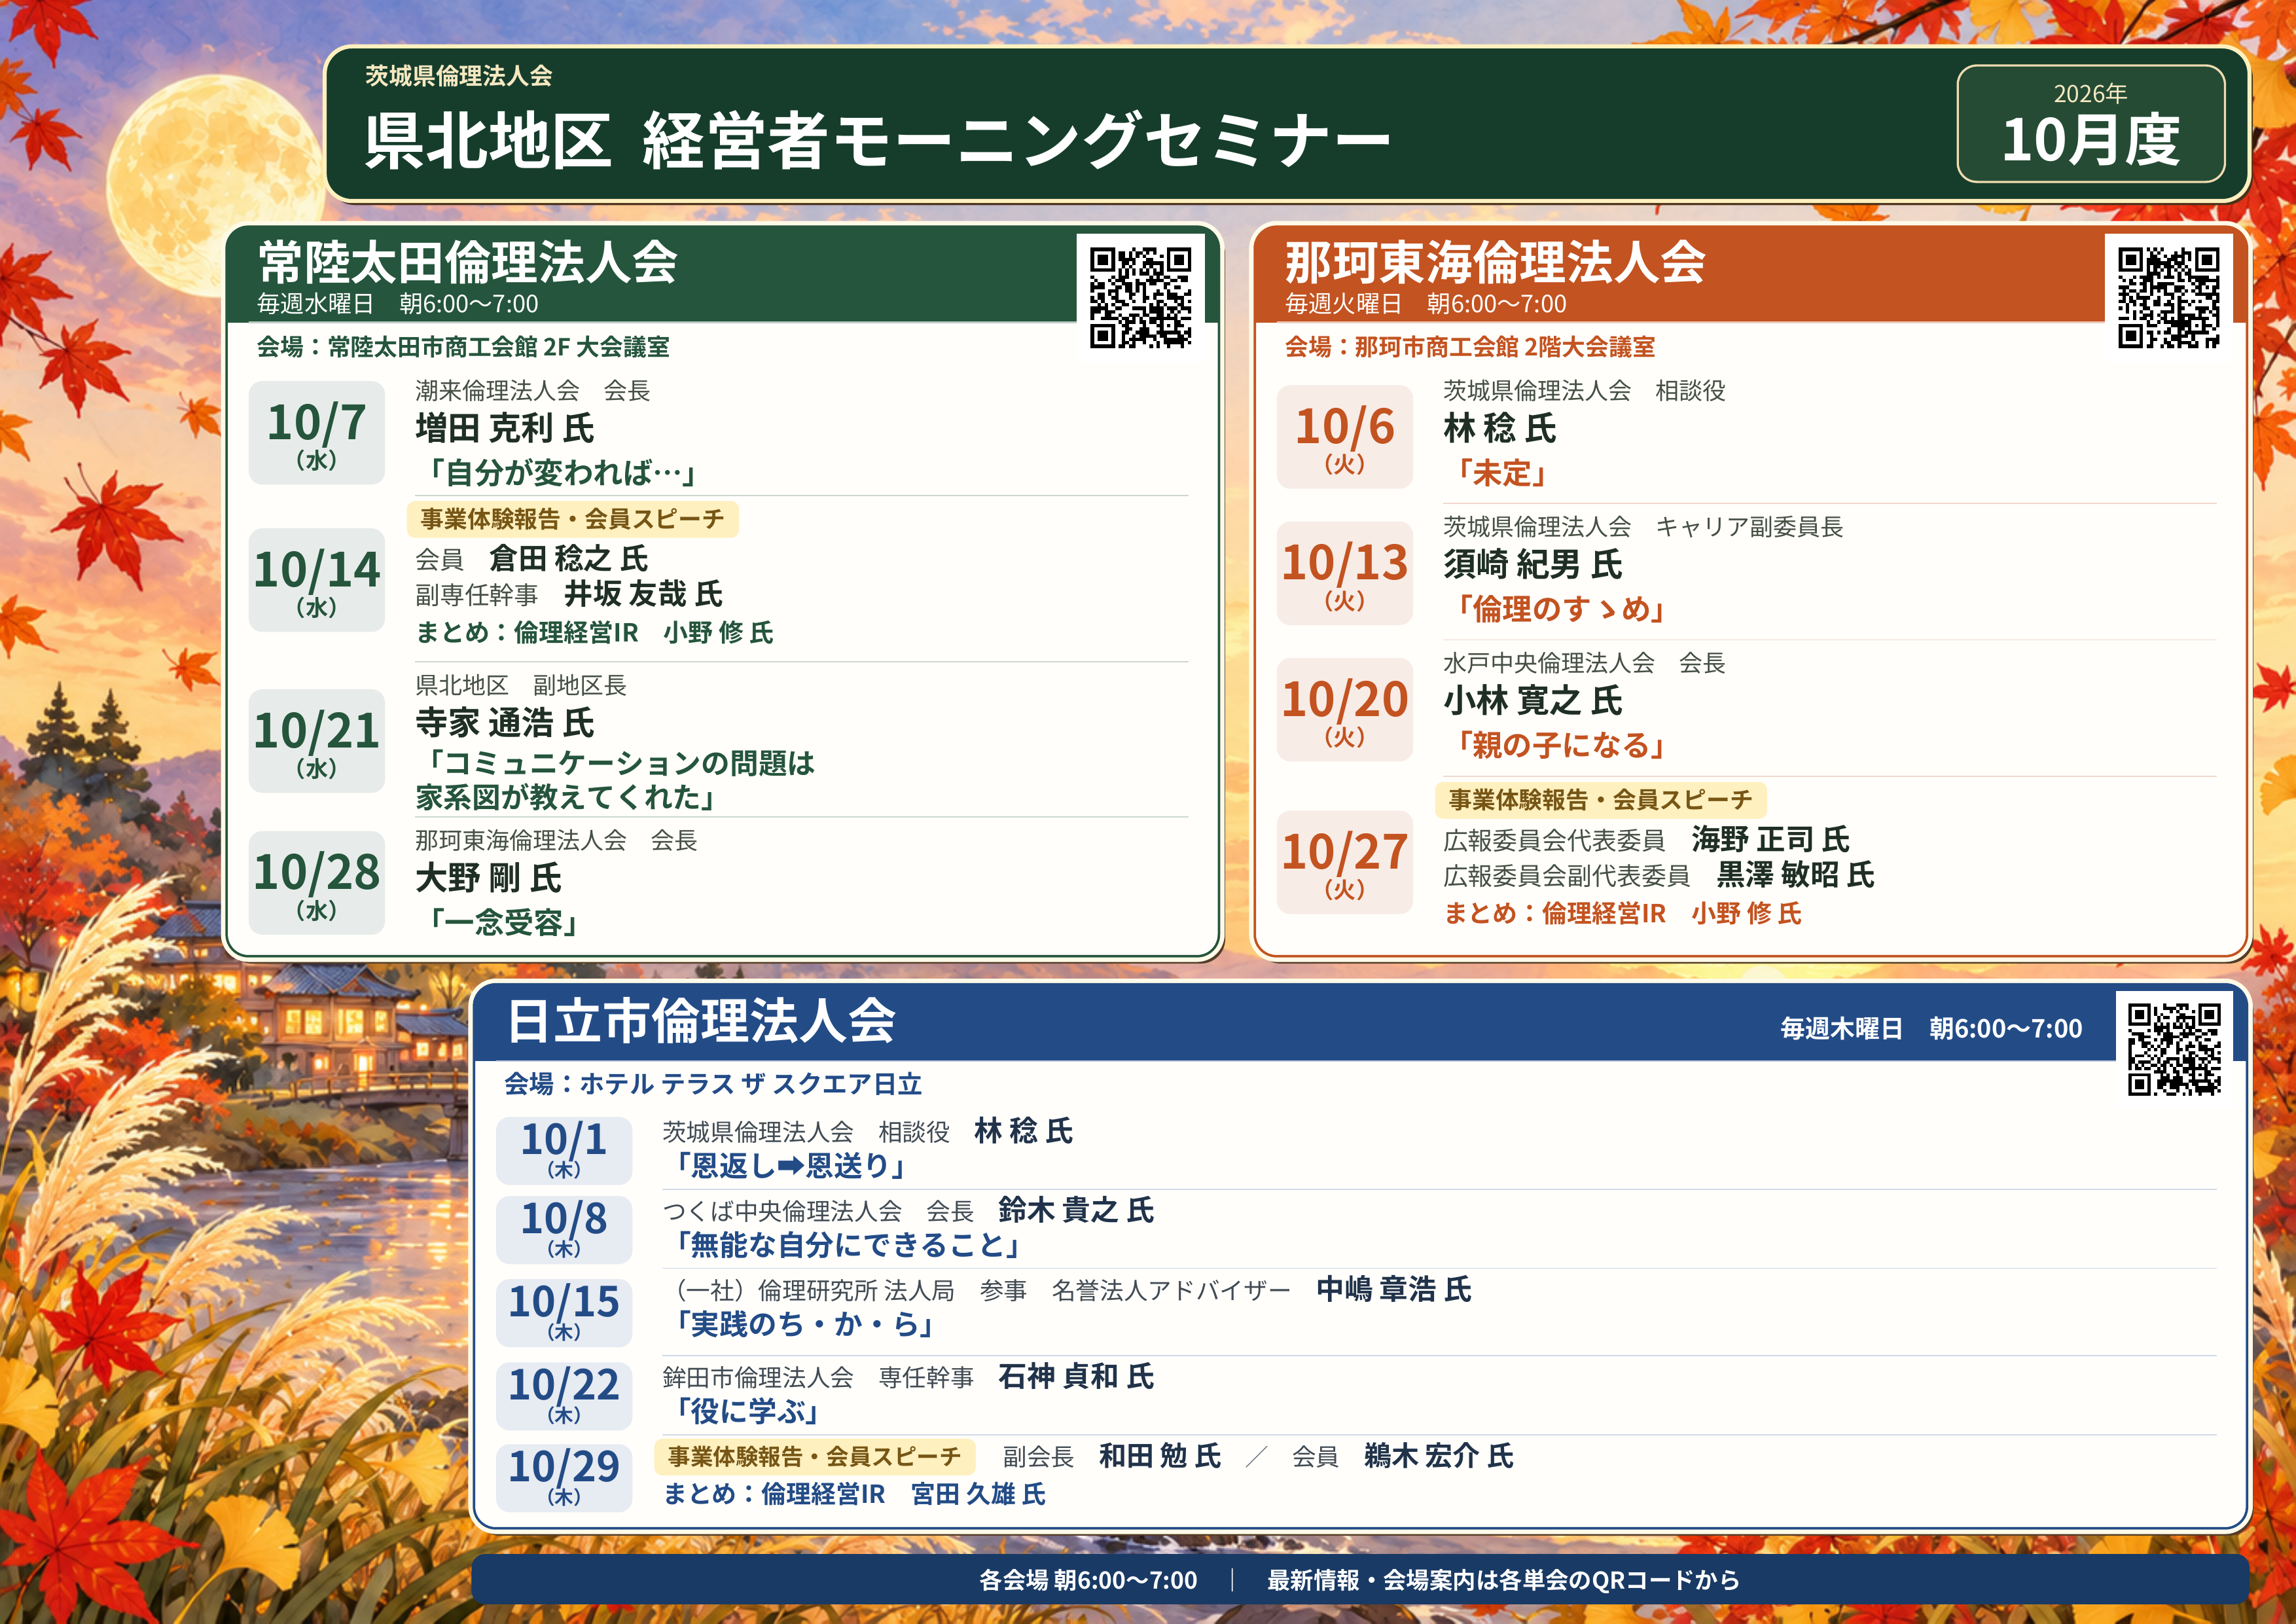2296x1624 pixels.
Task: Select the 10/13 (火) date badge
Action: 1344,573
